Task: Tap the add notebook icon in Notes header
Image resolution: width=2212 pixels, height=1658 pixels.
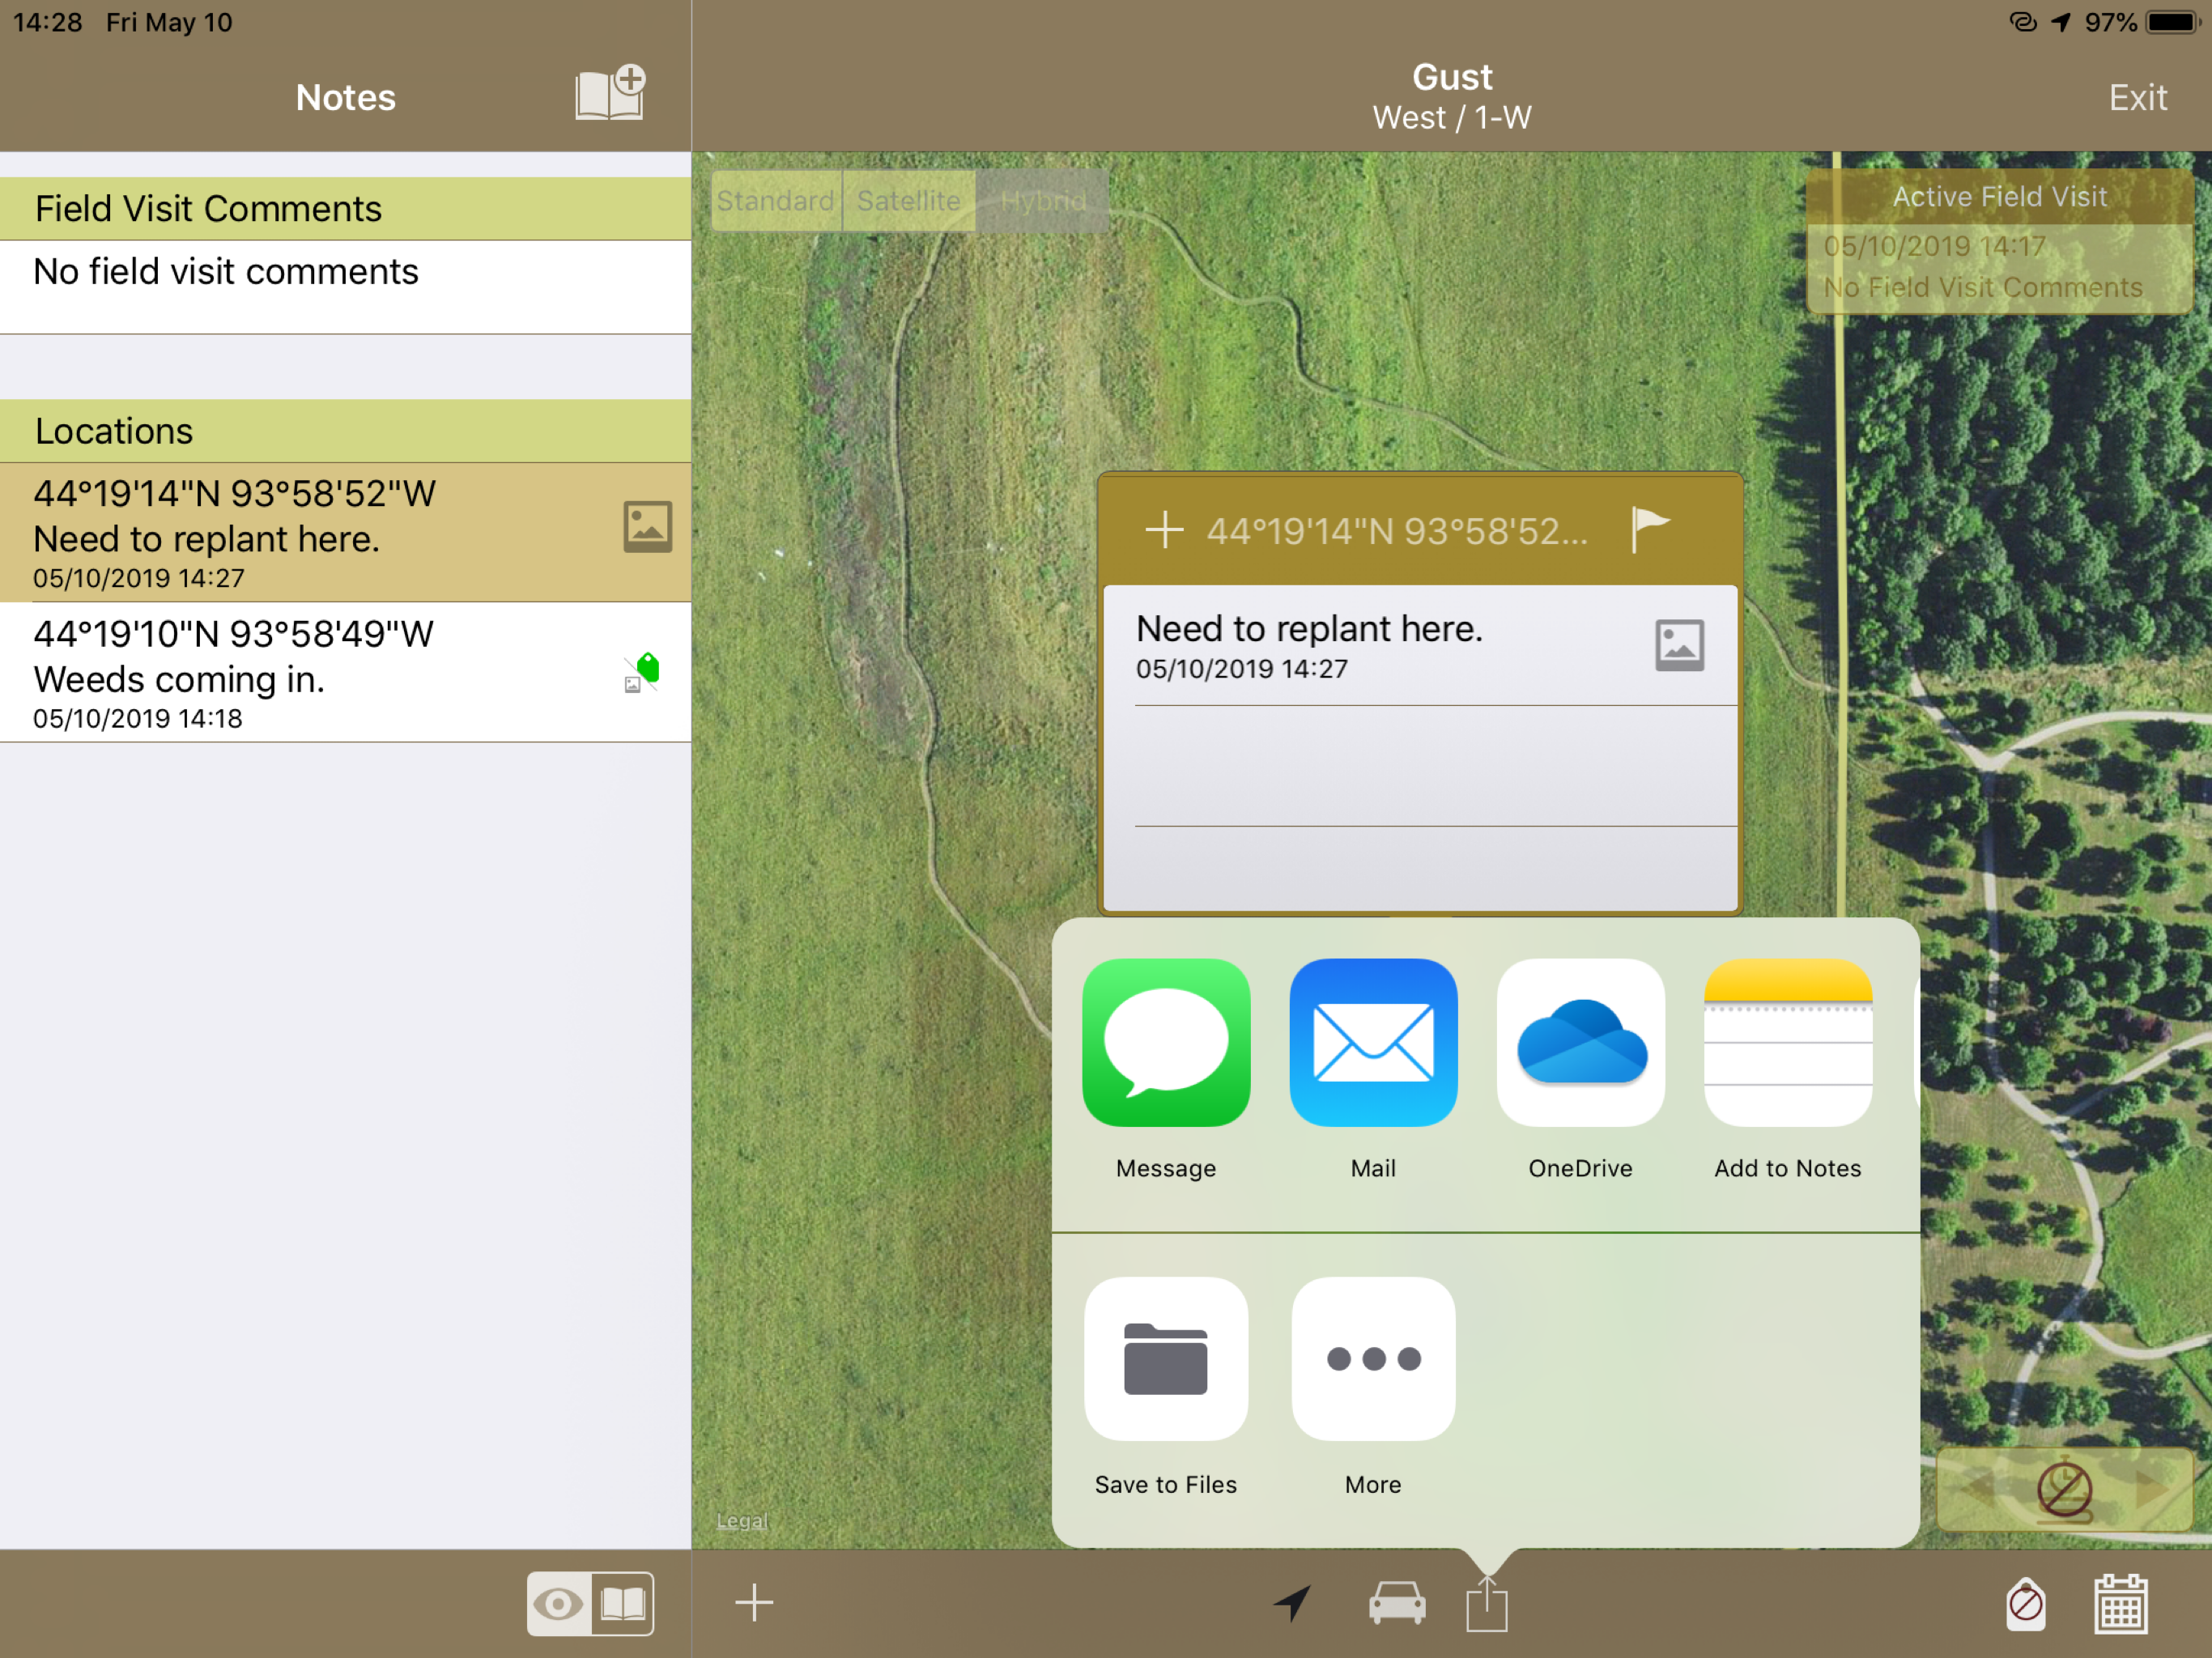Action: 610,95
